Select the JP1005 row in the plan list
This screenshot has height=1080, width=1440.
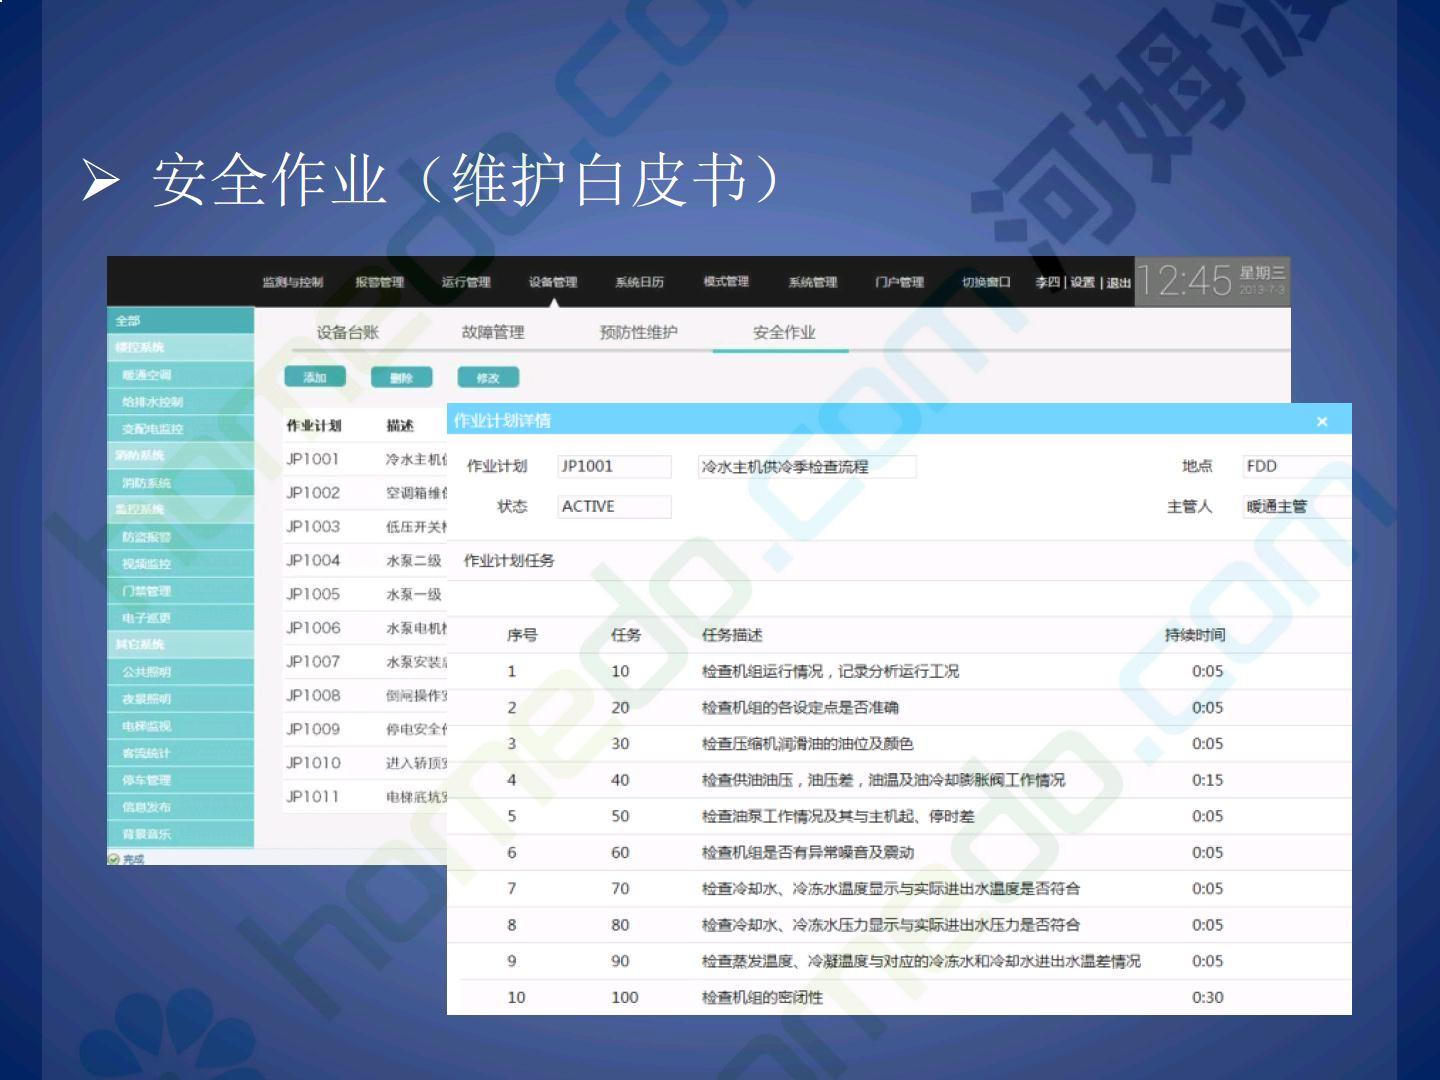coord(313,594)
